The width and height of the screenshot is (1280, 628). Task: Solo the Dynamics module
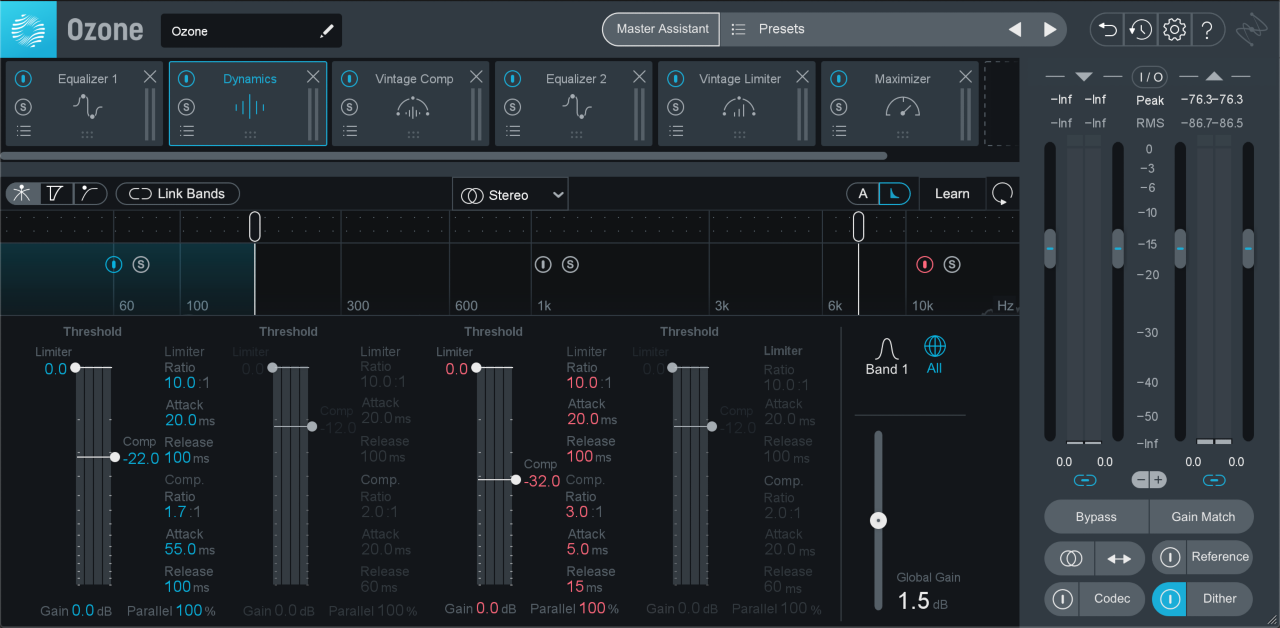click(186, 107)
